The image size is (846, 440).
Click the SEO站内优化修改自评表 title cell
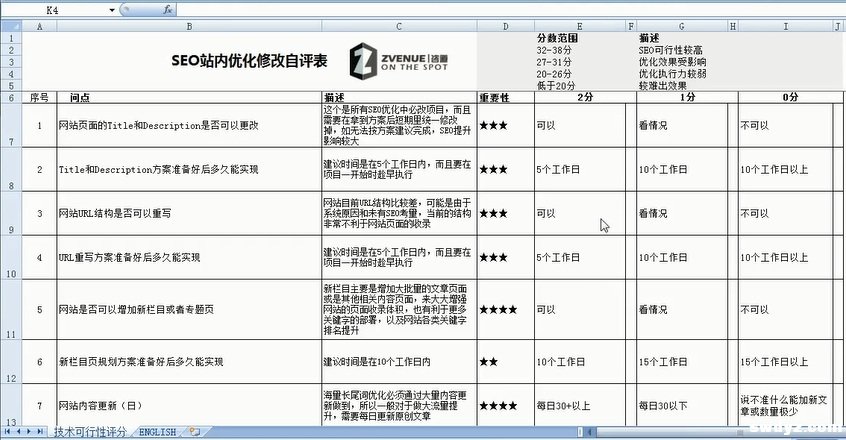[248, 61]
